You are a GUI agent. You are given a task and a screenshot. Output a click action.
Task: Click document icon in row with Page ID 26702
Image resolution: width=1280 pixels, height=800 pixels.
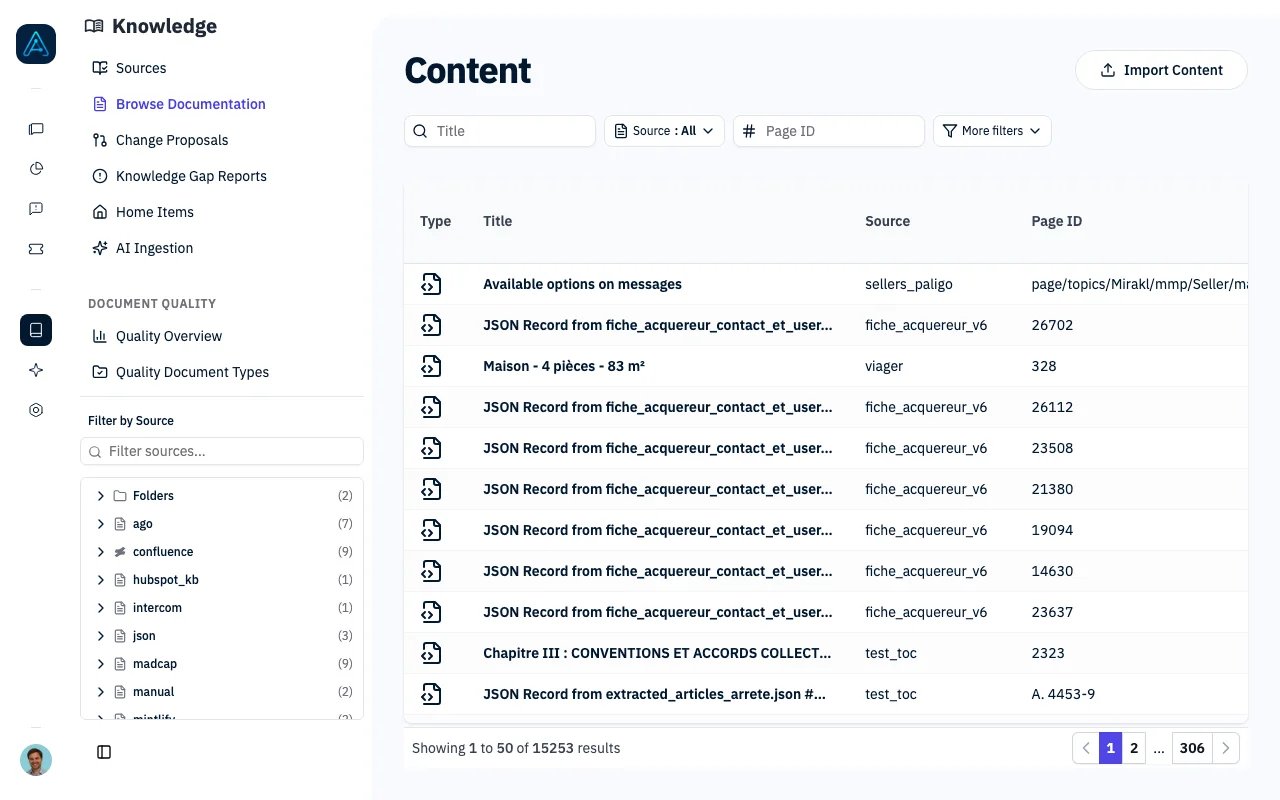(431, 325)
